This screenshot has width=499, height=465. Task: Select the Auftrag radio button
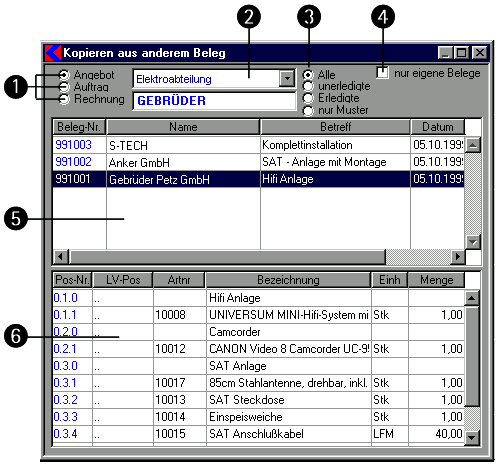tap(63, 87)
